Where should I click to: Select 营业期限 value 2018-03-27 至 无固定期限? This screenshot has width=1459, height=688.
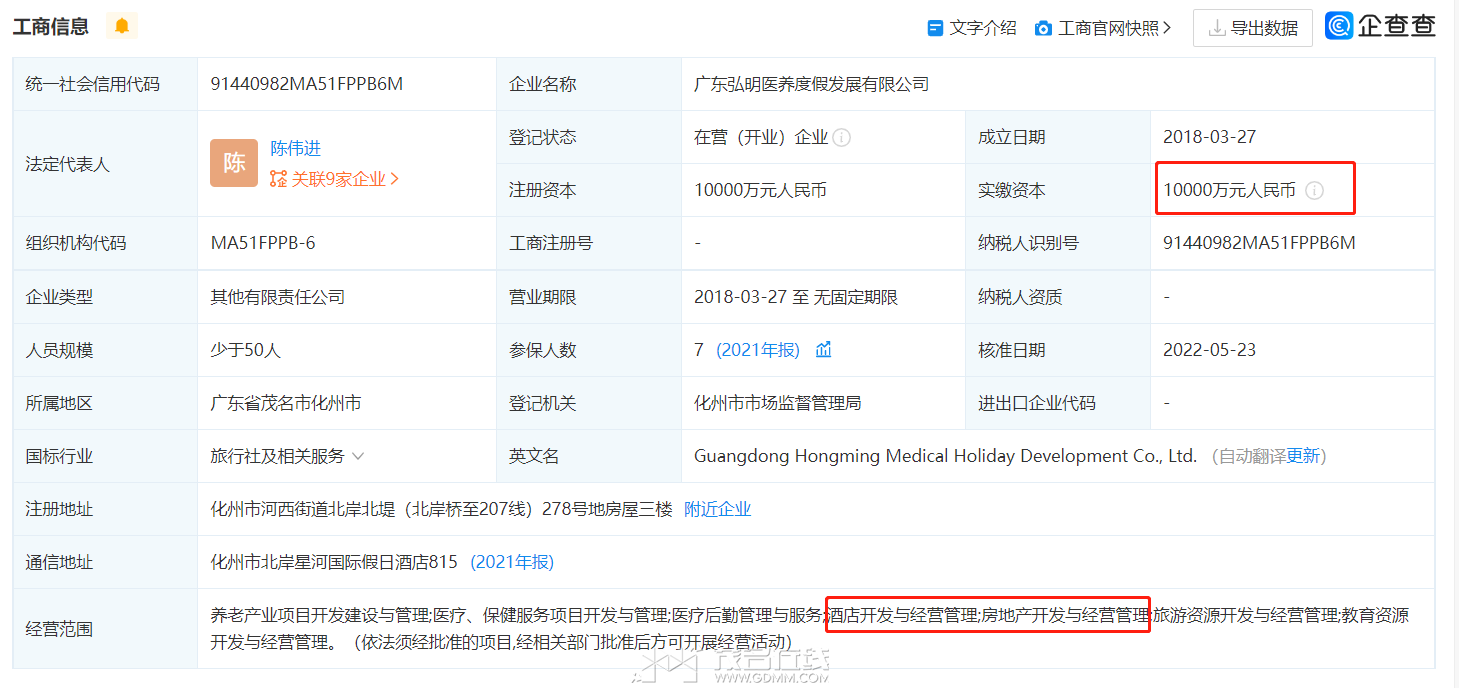pos(796,297)
